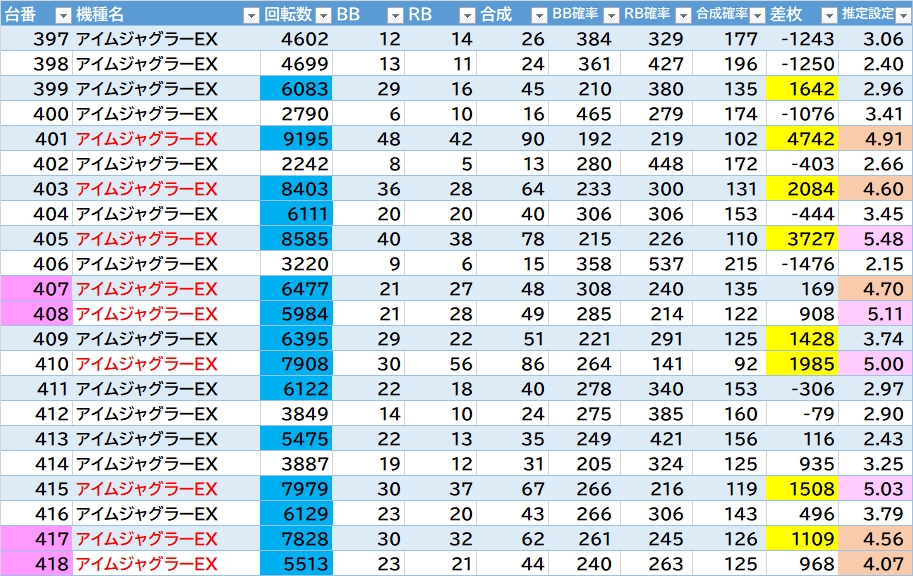Screen dimensions: 913x576
Task: Select RB probability cell 141
Action: 656,363
